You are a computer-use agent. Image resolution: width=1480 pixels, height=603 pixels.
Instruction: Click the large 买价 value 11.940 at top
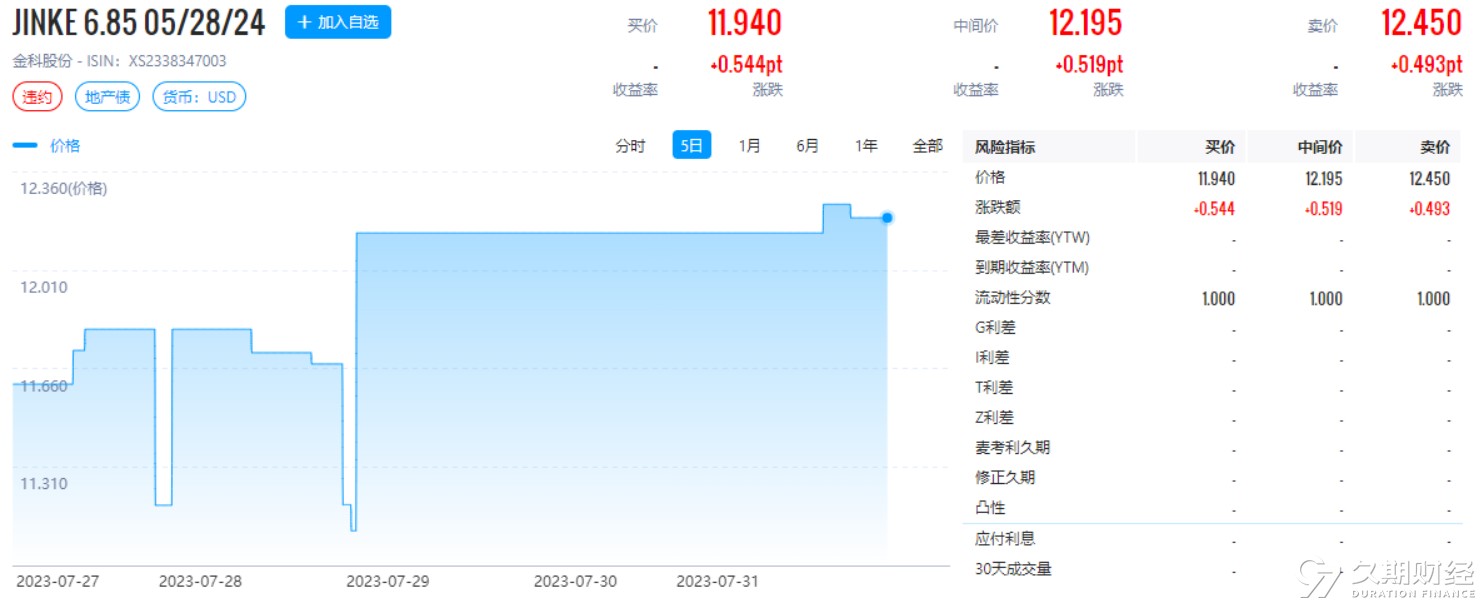click(745, 23)
